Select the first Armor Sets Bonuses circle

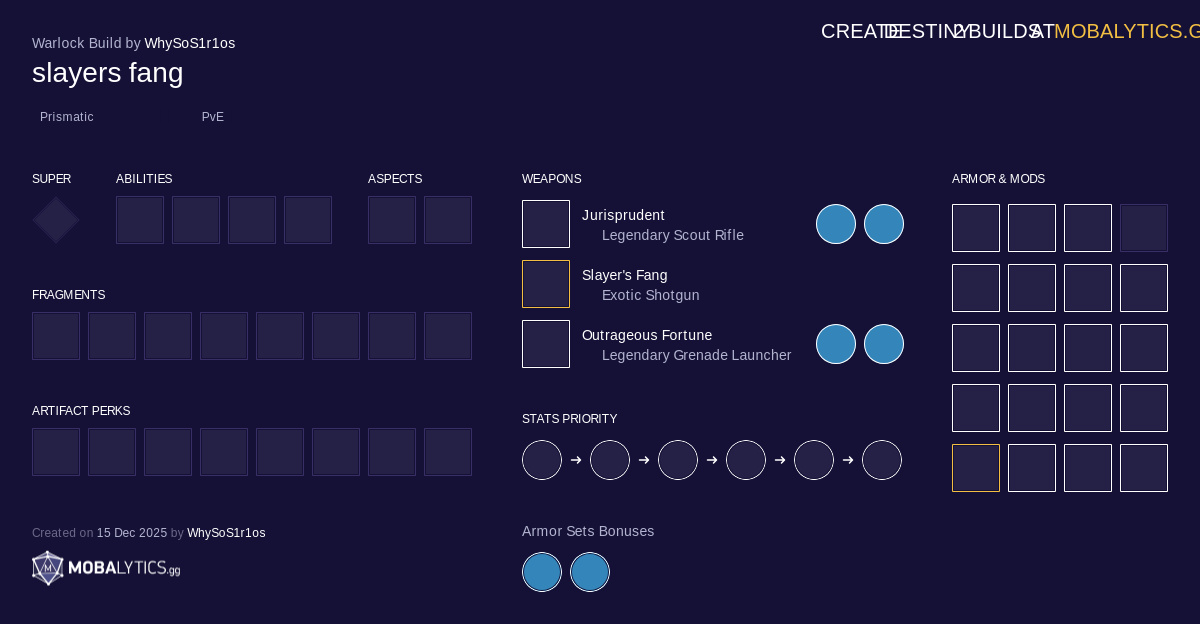pos(542,572)
